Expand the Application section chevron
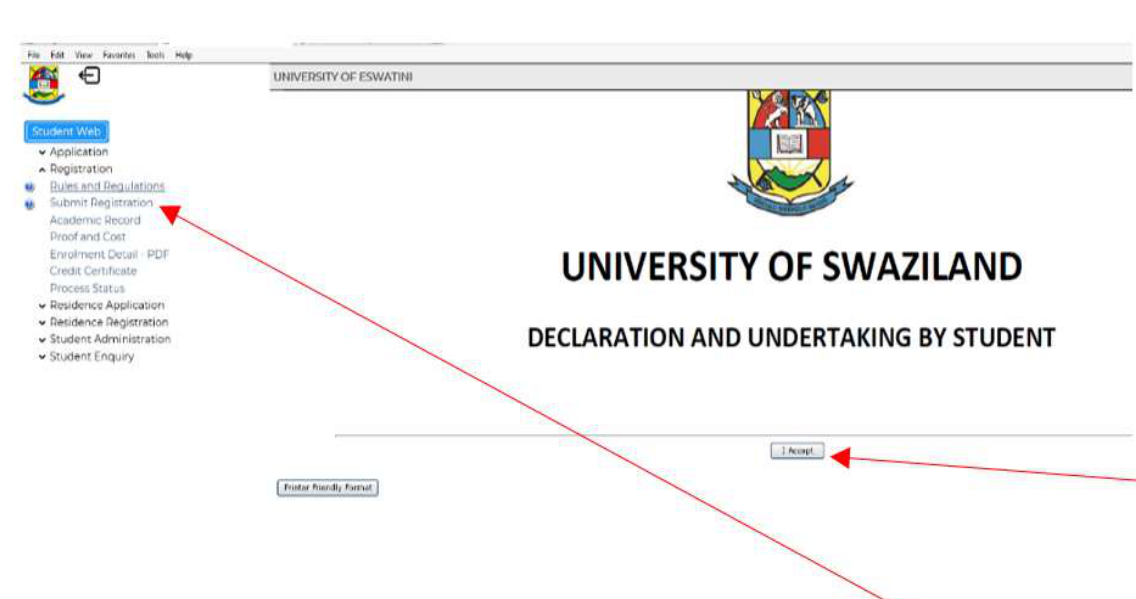Viewport: 1136px width, 599px height. [x=42, y=152]
